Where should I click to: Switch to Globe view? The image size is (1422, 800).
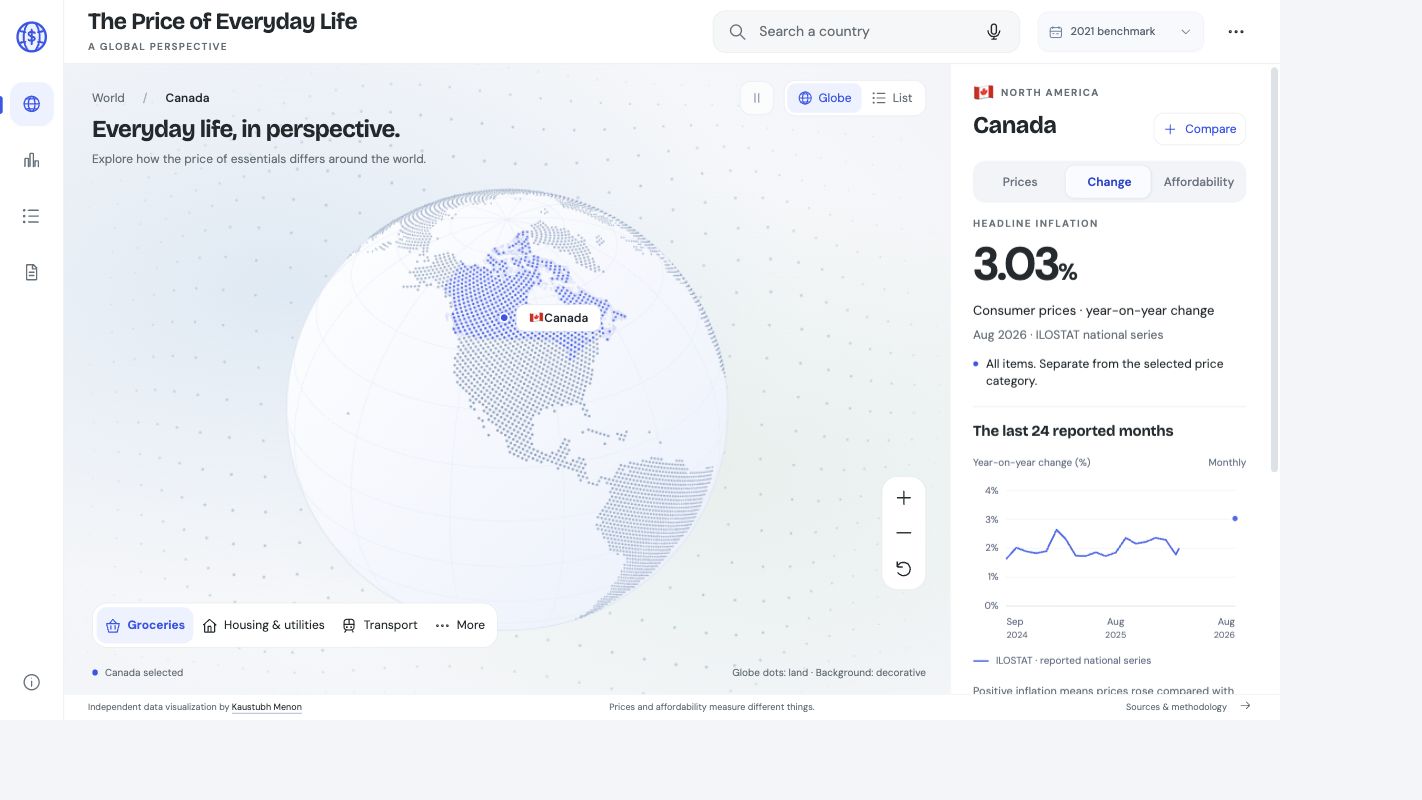pos(825,98)
